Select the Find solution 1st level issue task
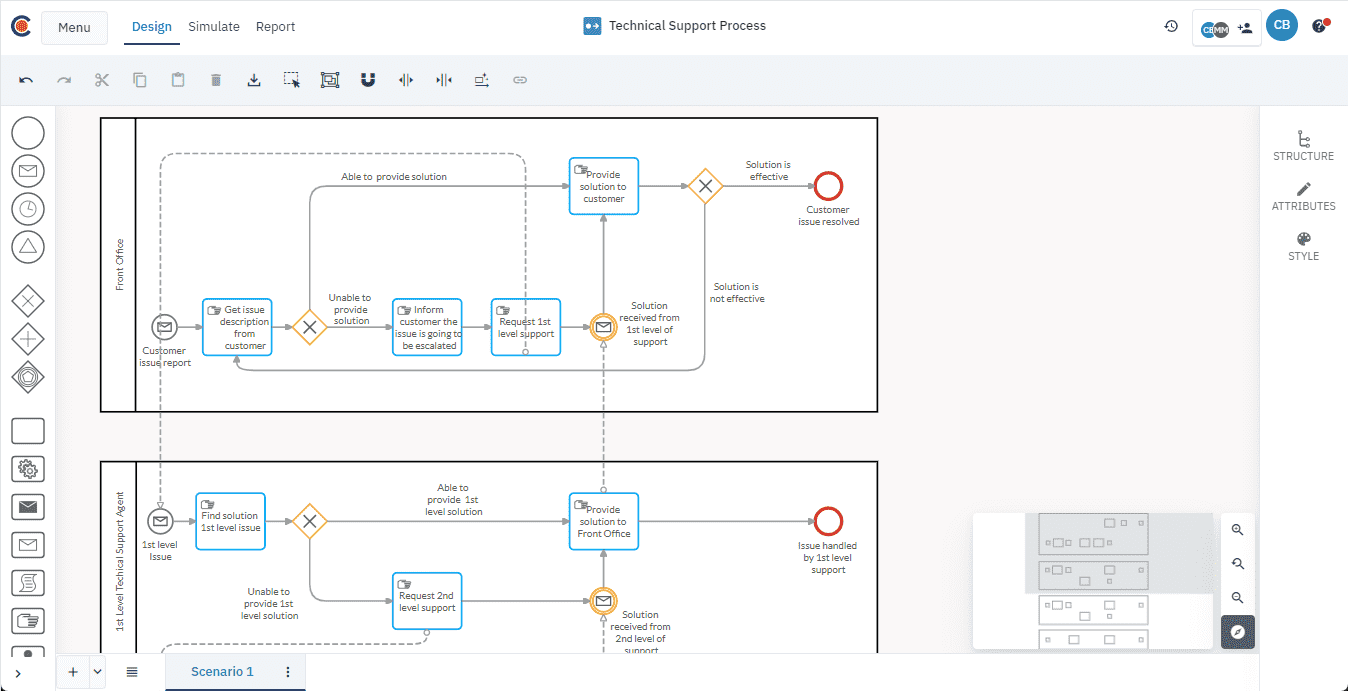This screenshot has width=1348, height=691. [x=230, y=521]
